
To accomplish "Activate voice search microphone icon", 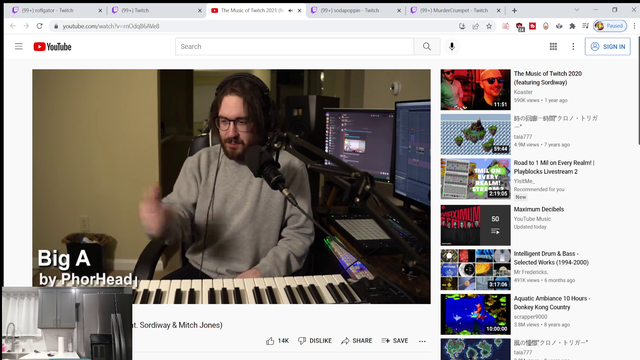I will (x=451, y=47).
